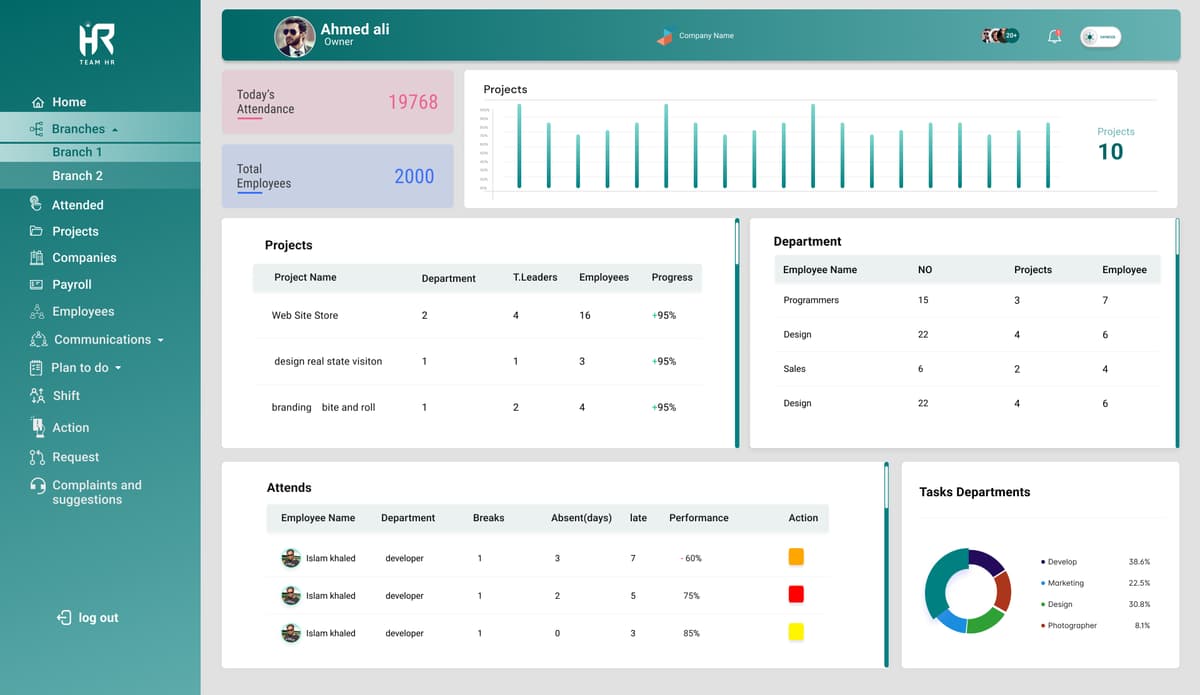Click the Payroll icon in sidebar
Viewport: 1200px width, 695px height.
[37, 285]
